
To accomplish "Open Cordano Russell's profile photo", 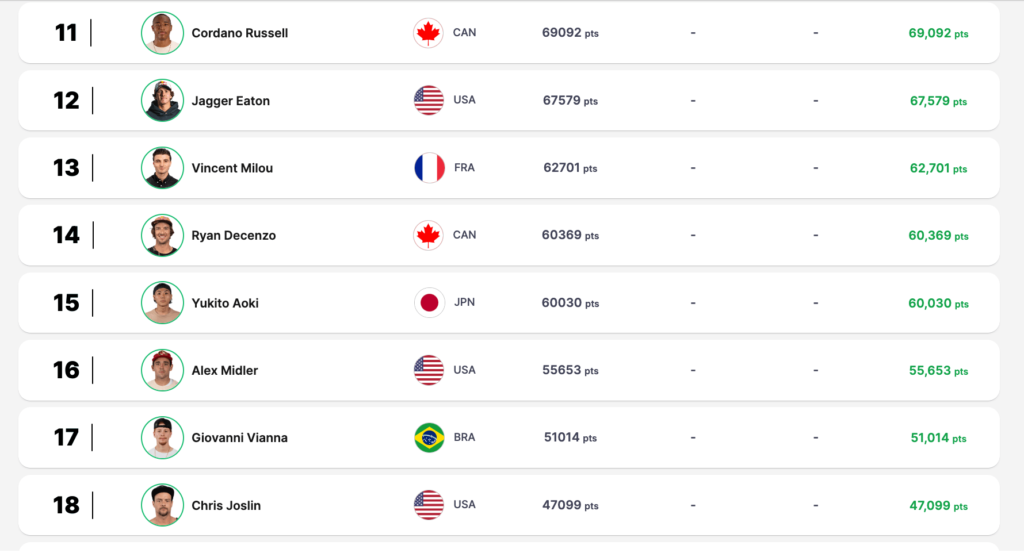I will click(162, 33).
